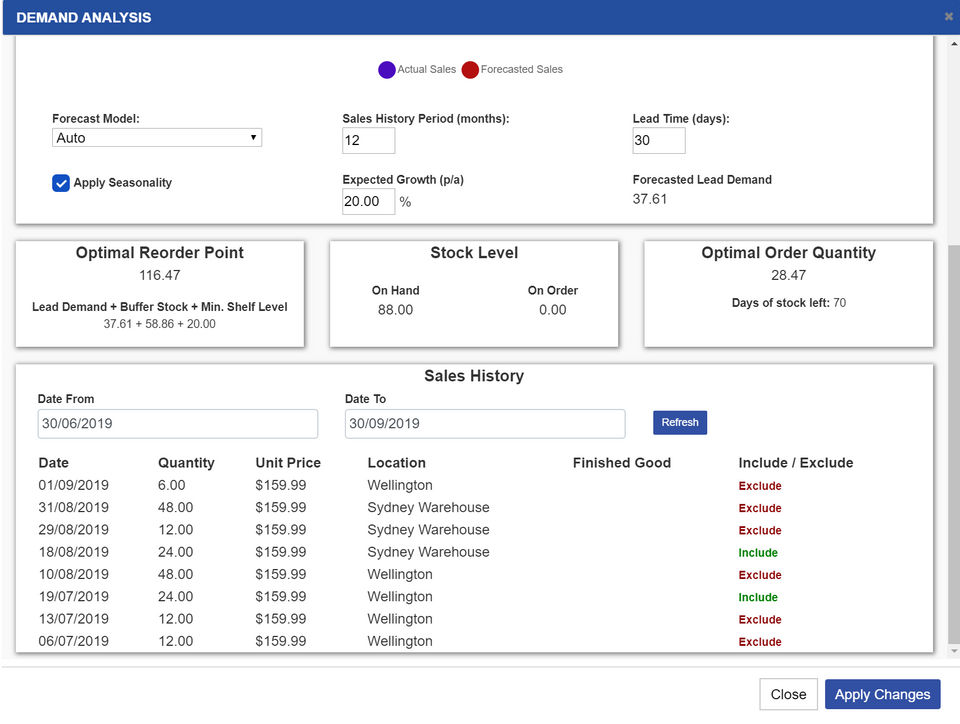Toggle Exclude for the 10/08/2019 sale
This screenshot has height=724, width=960.
coord(760,575)
